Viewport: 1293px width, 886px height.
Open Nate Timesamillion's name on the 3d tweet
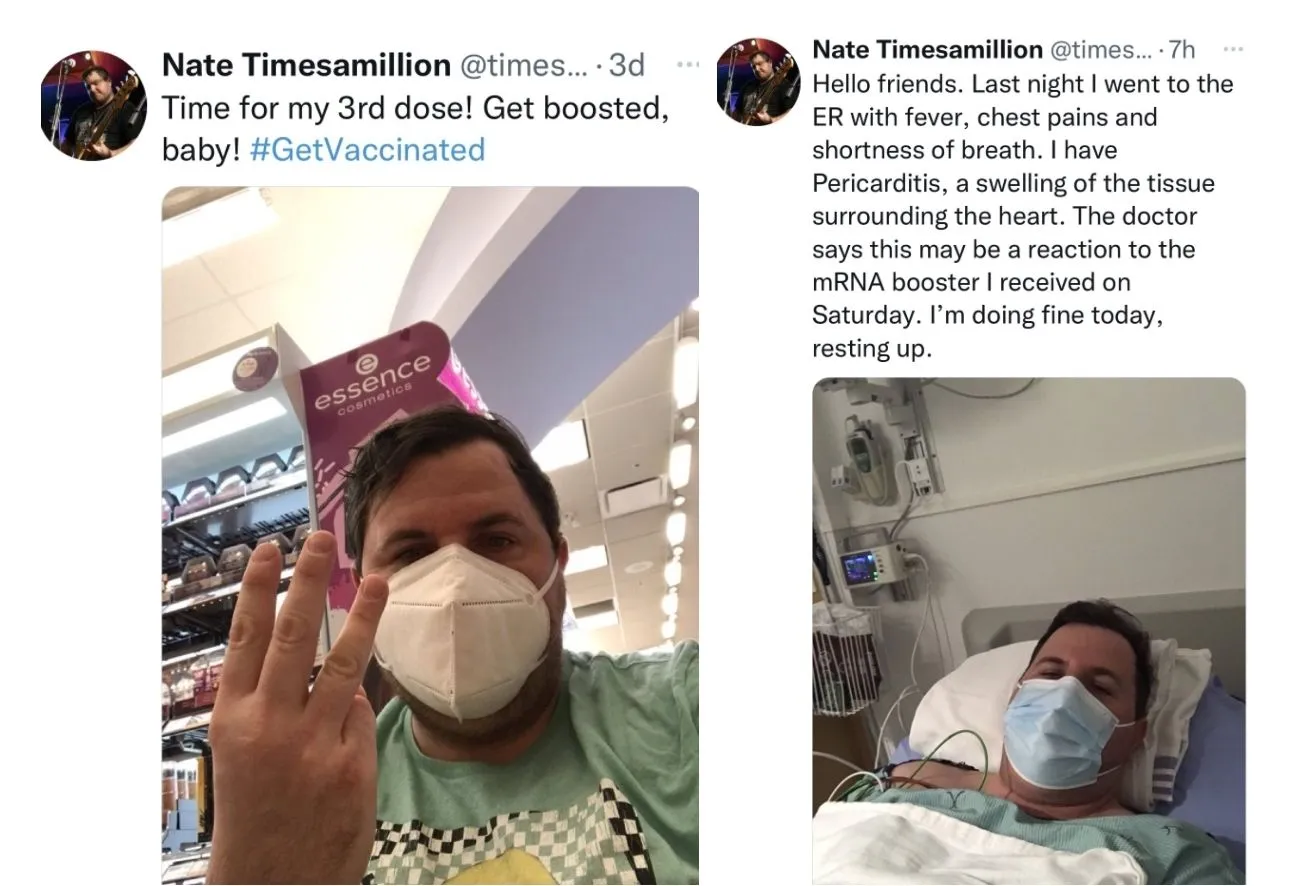tap(306, 66)
